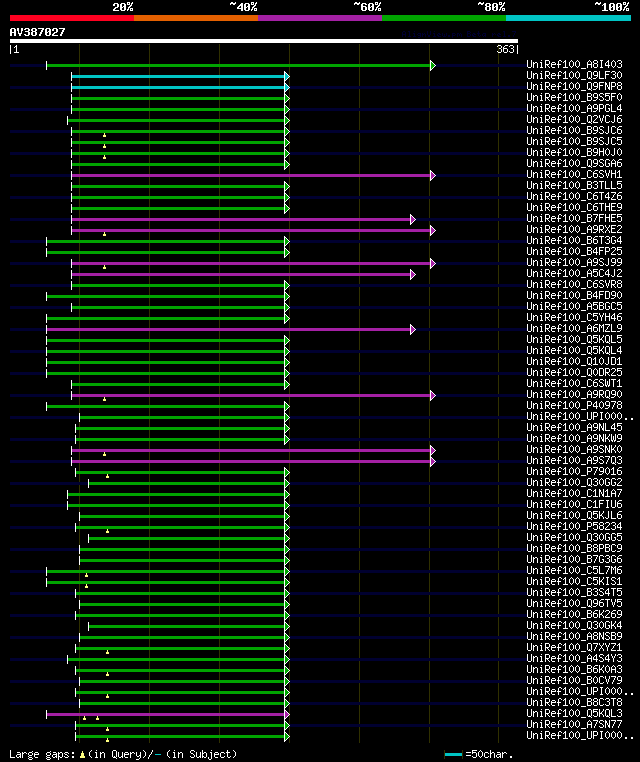Viewport: 640px width, 762px height.
Task: Click the yellow gap marker under UniRef100_A9RQ90 bar
Action: (104, 399)
